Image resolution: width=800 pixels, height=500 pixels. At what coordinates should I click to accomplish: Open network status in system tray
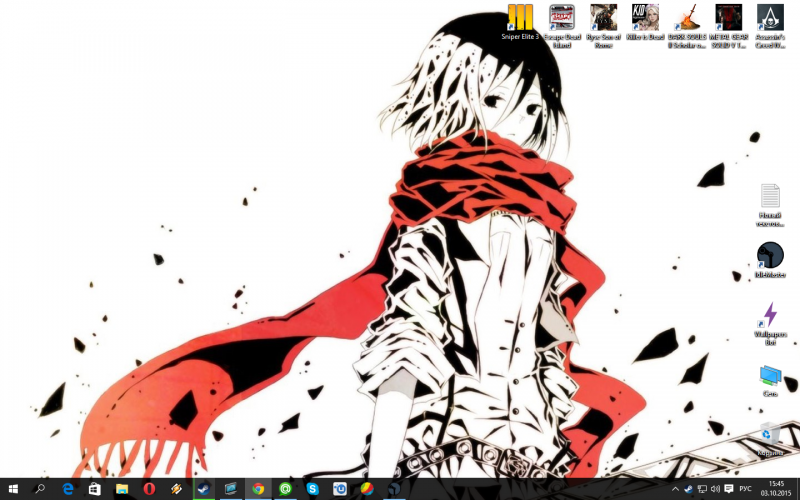pos(702,489)
